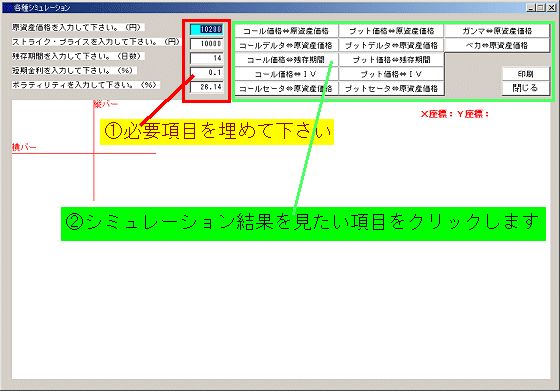The image size is (560, 391).
Task: Click the 原資産価格を入力して下さい label
Action: 78,27
